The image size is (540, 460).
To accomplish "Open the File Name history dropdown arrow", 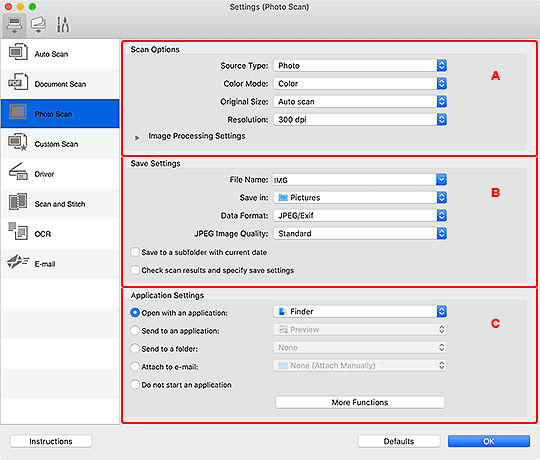I will [442, 180].
